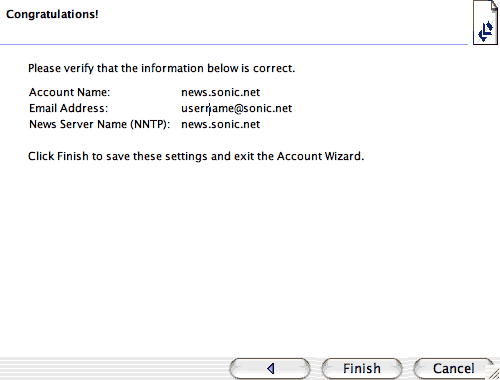Click news.sonic.net beside News Server Name
Viewport: 500px width, 380px height.
coord(220,124)
